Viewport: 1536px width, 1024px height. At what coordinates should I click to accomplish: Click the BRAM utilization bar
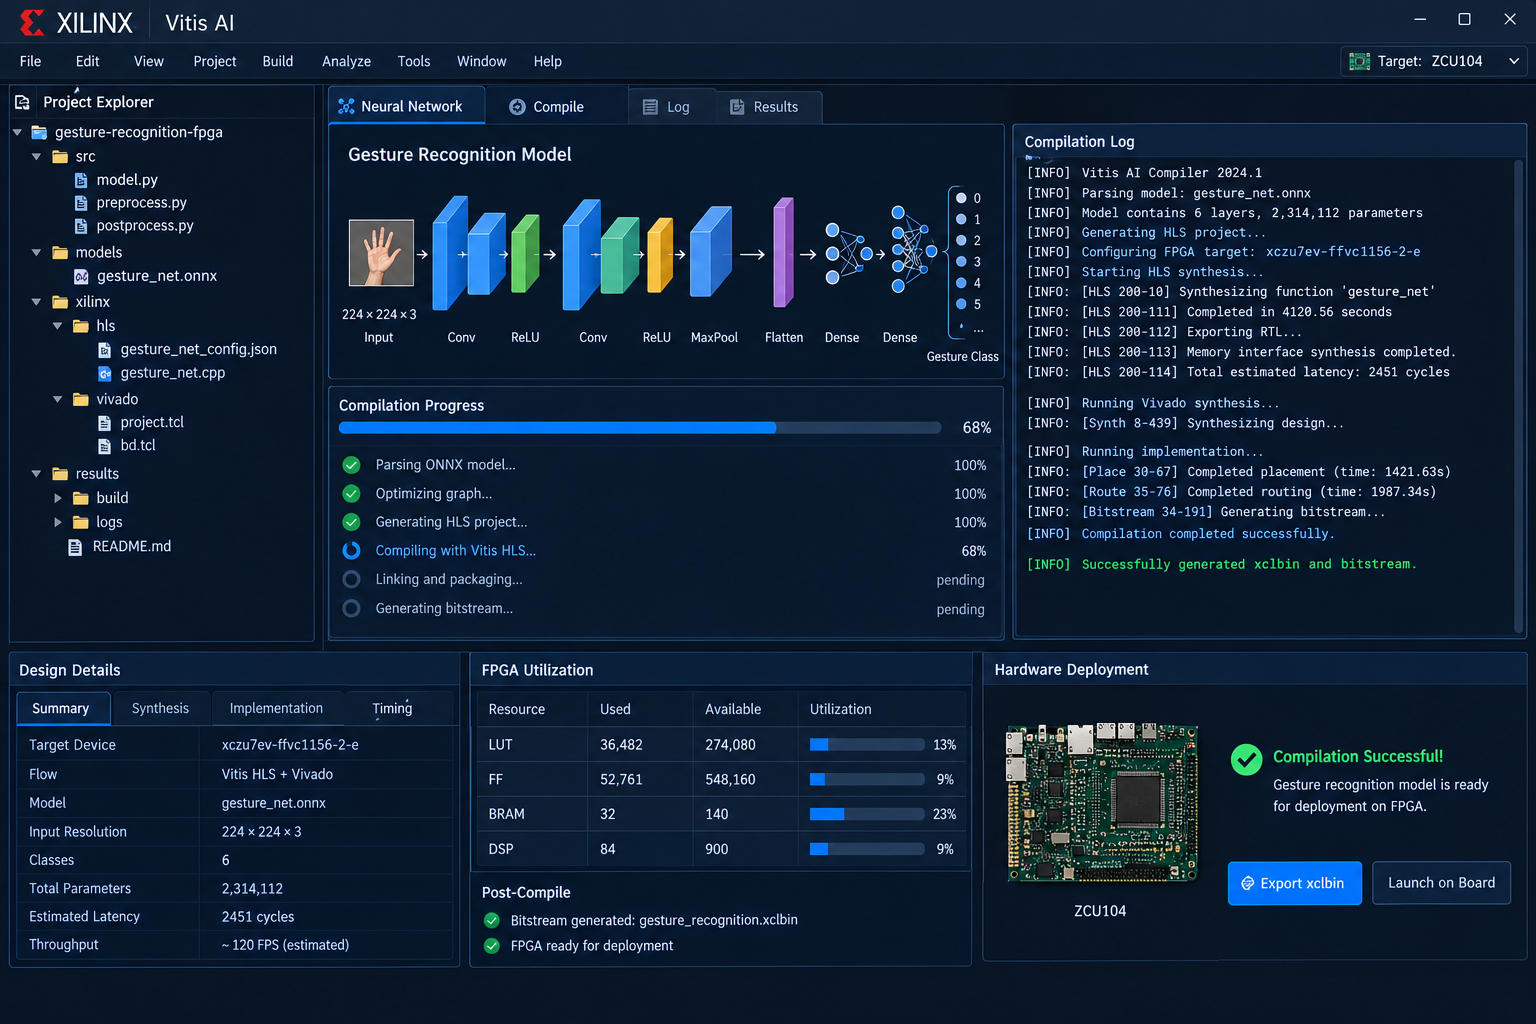click(867, 814)
